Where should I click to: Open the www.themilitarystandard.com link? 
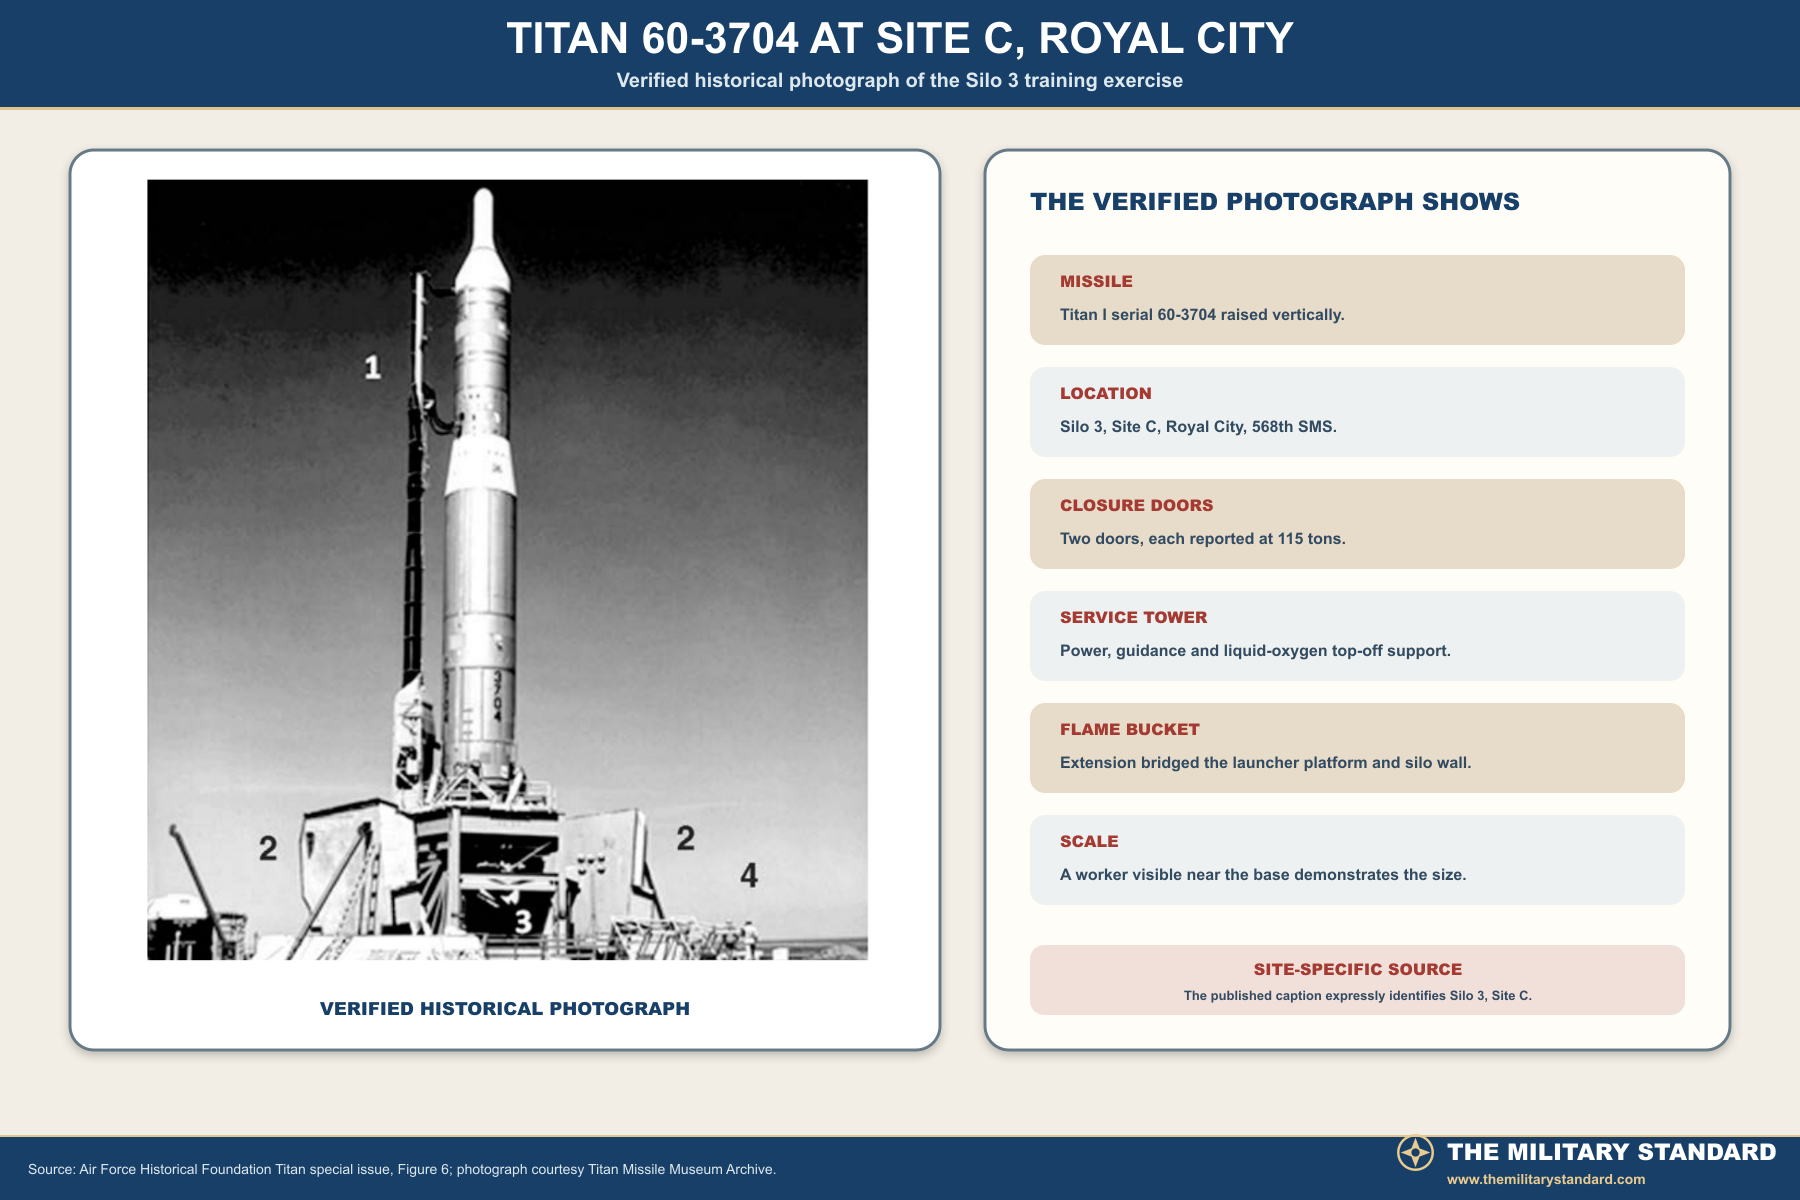pyautogui.click(x=1546, y=1180)
